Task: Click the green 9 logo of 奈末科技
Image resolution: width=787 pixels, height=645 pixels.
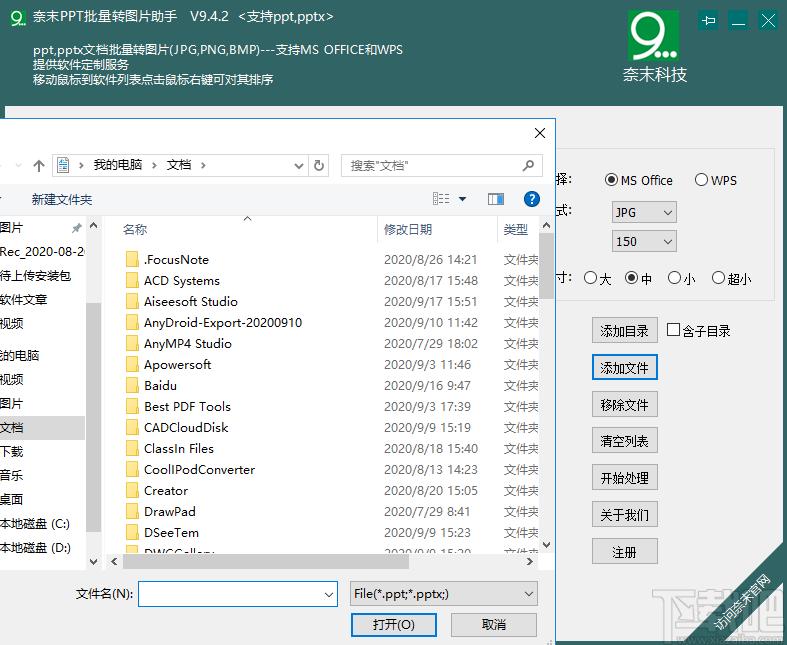Action: 653,36
